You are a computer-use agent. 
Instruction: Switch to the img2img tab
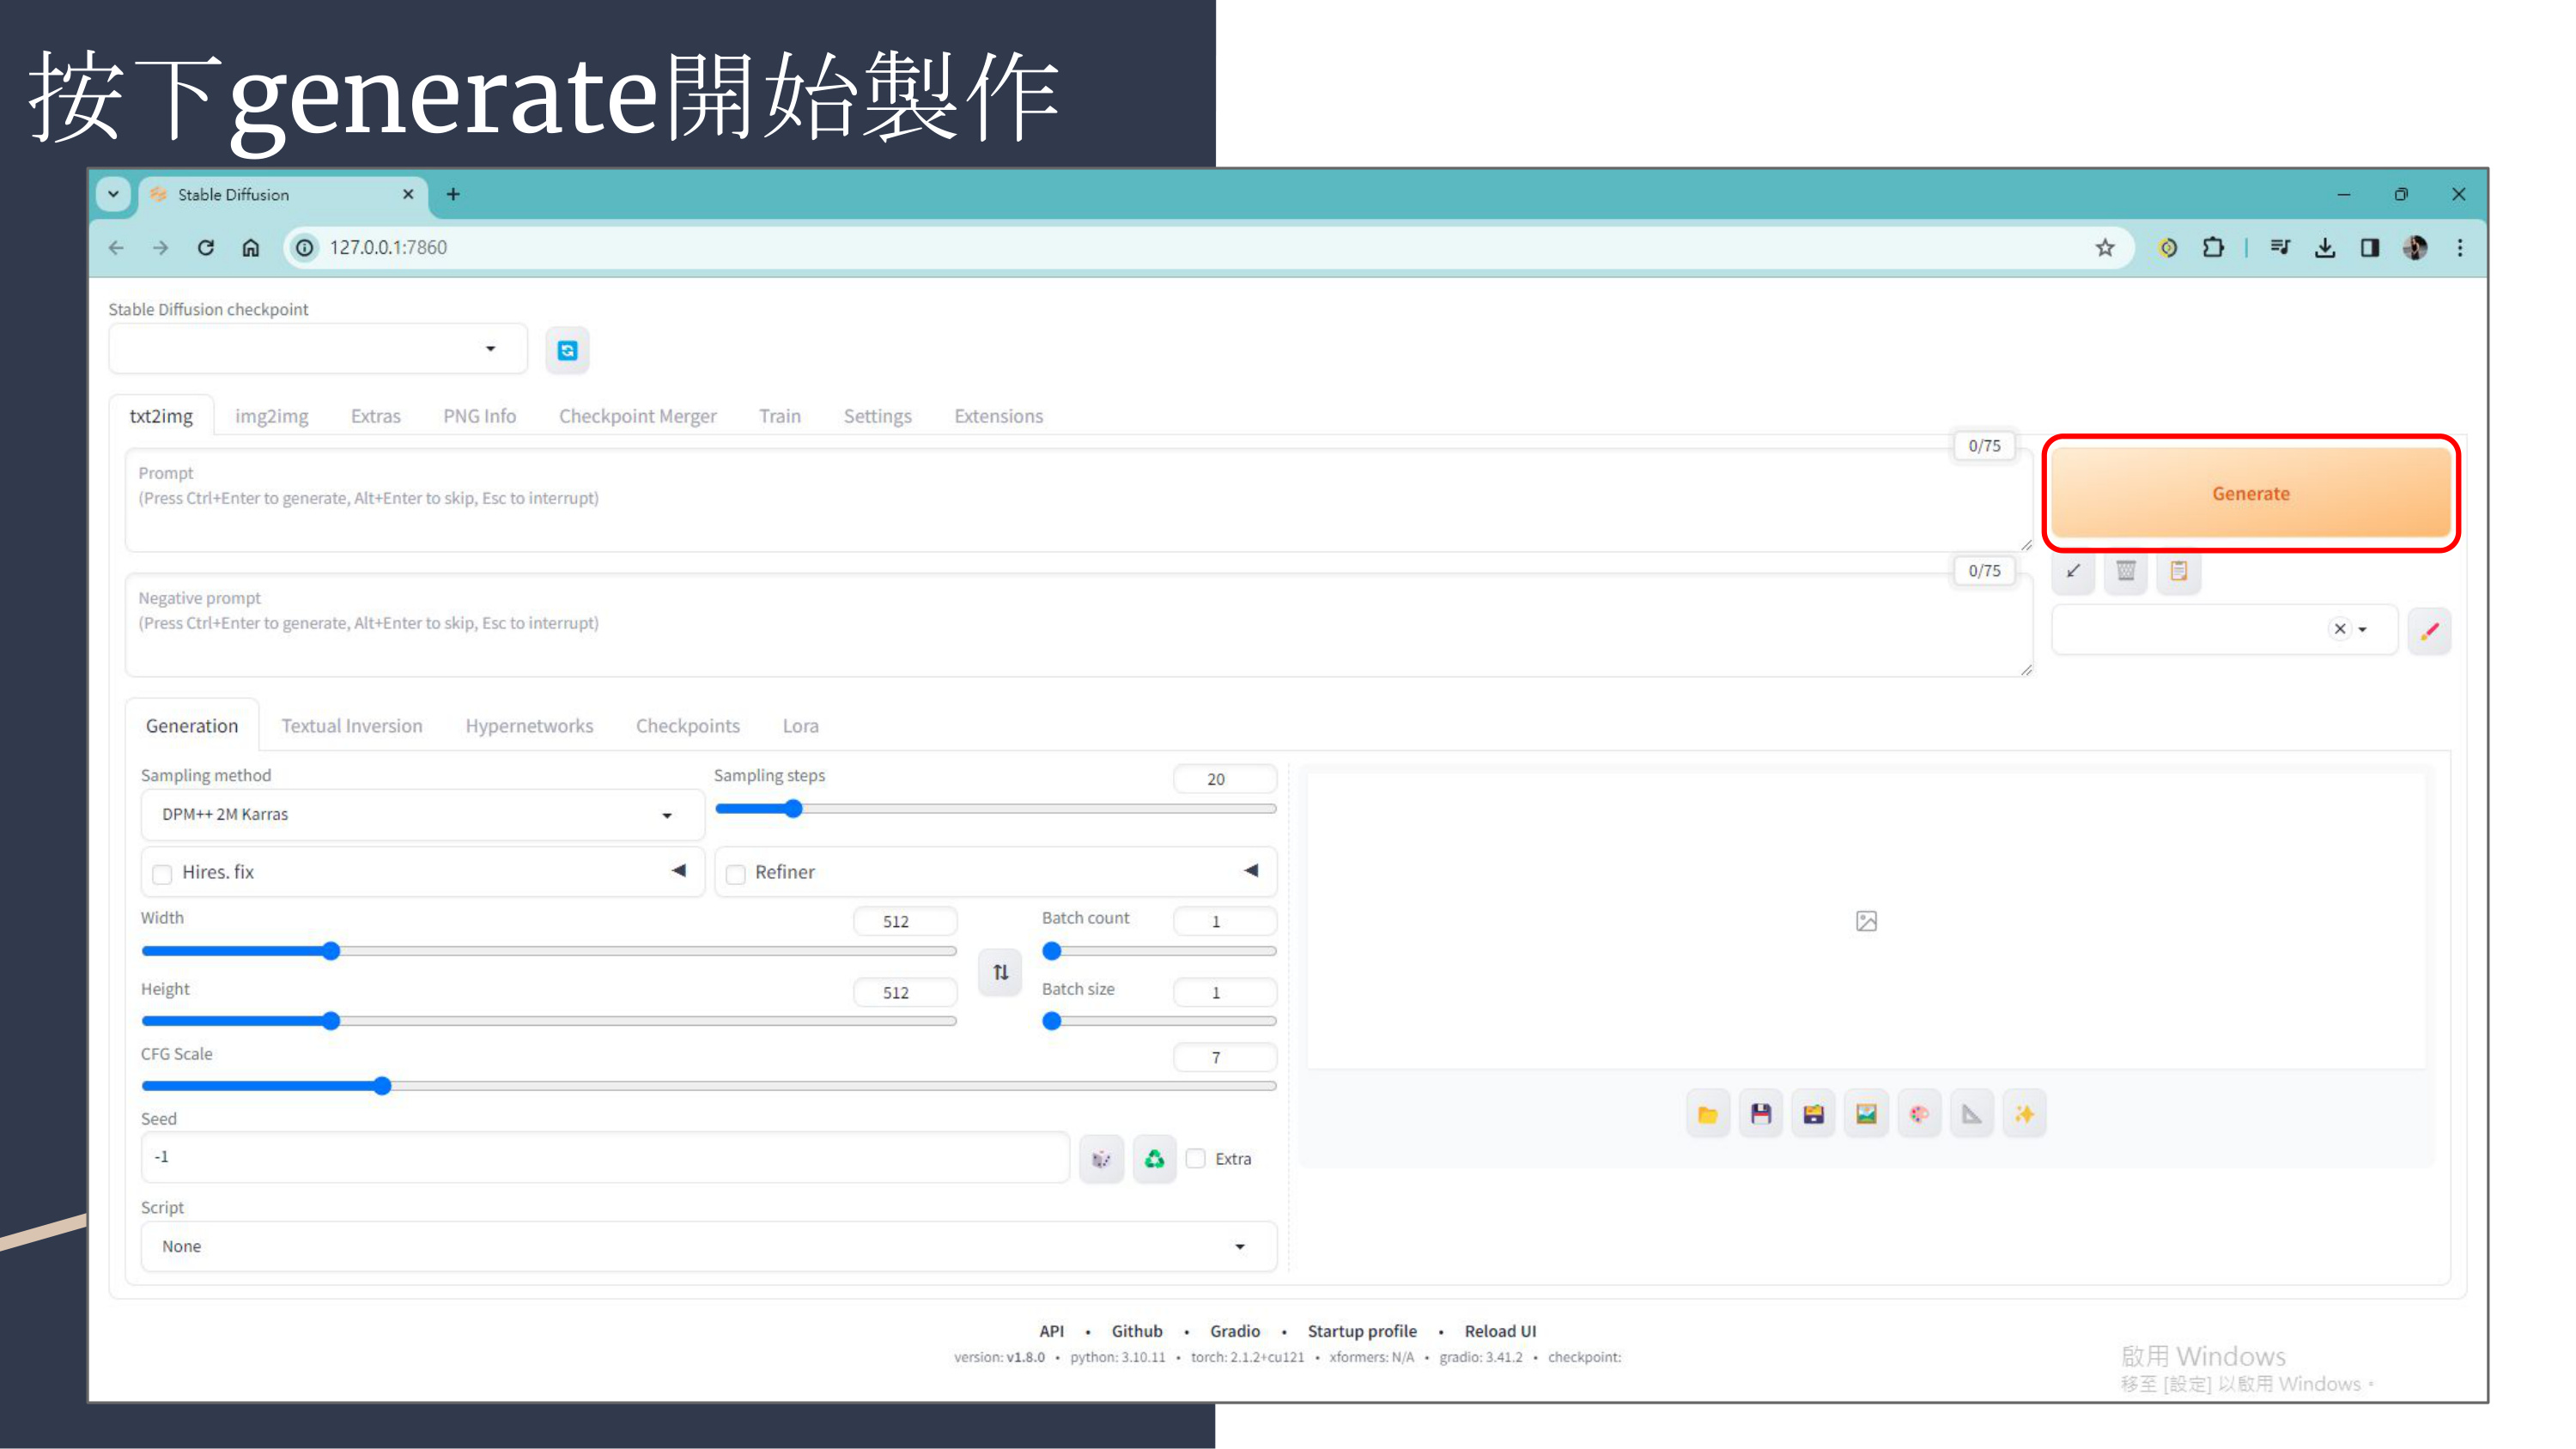(271, 416)
